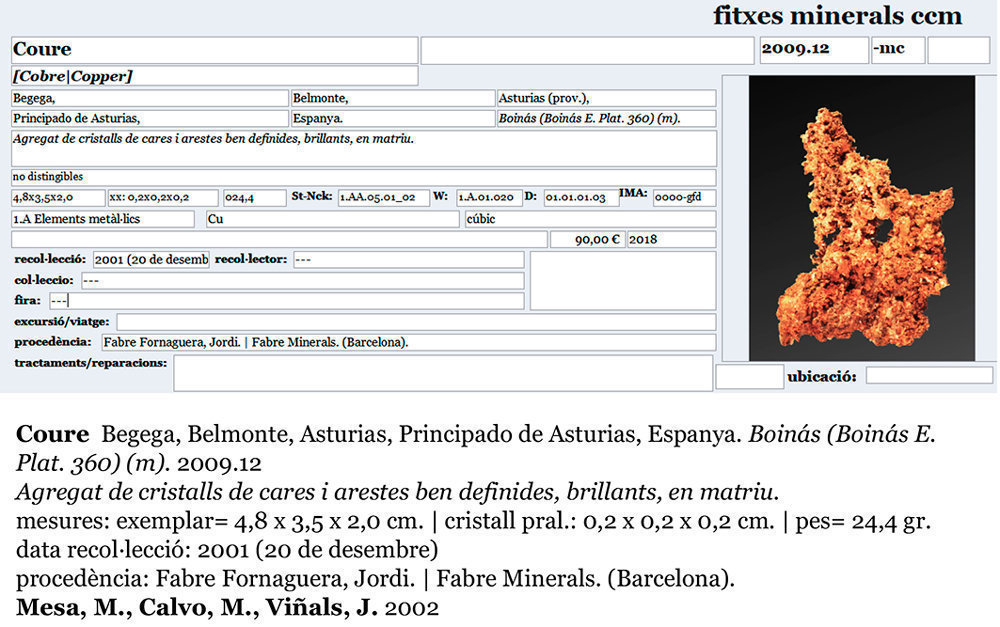Click summary line starting 'mesures: exemplar='
1000x627 pixels.
pos(473,522)
